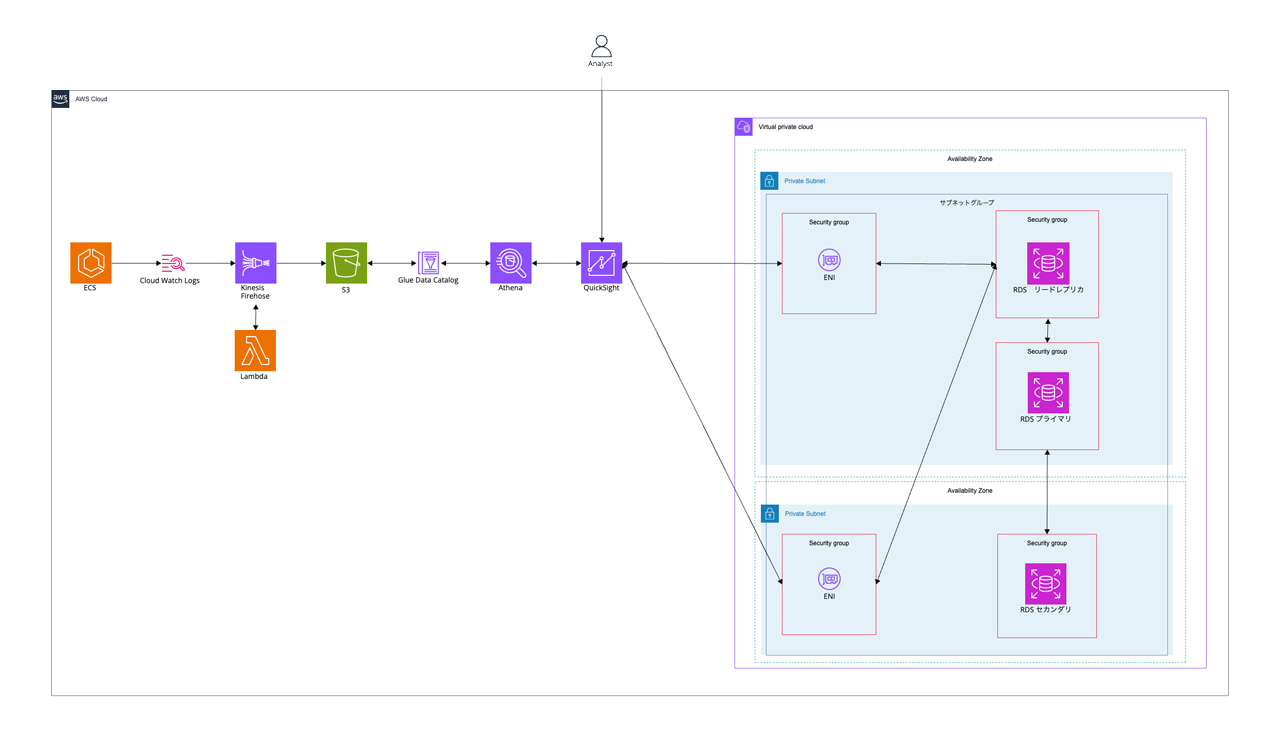
Task: Click "Security group" label above the RDS セカンダリ icon
Action: pos(1047,544)
